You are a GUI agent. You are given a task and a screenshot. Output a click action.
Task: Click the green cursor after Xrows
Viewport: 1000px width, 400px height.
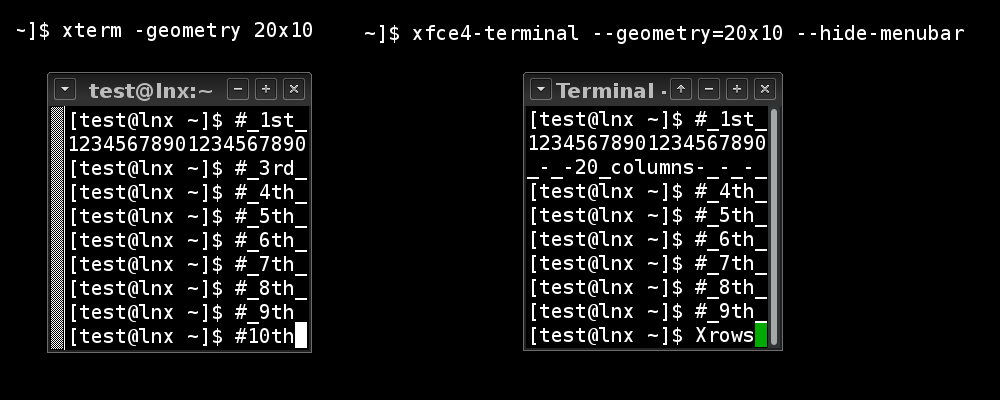click(761, 336)
